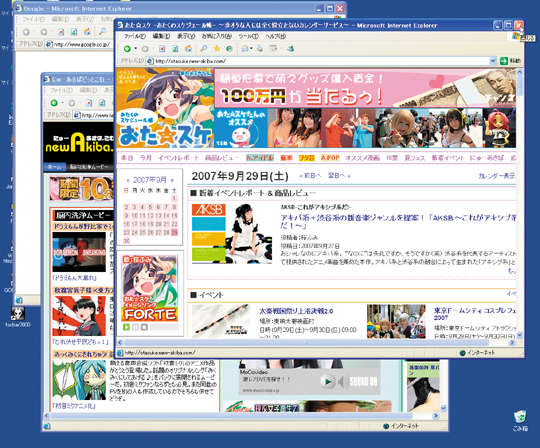Viewport: 540px width, 448px height.
Task: Open the 100万円 pink banner ad
Action: (x=365, y=88)
